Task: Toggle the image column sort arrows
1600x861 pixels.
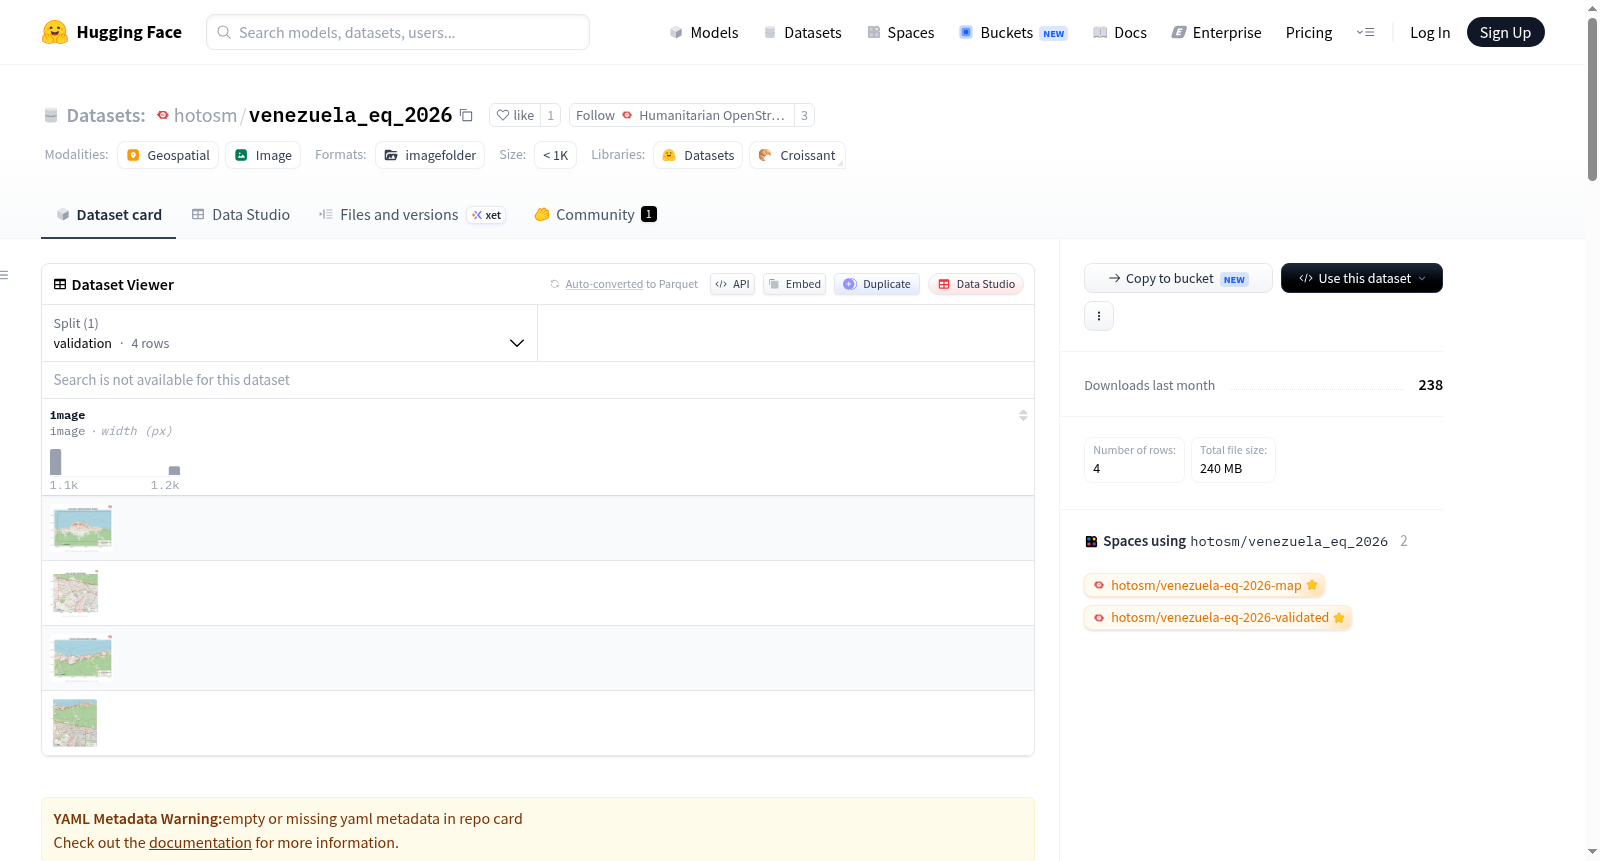Action: [x=1023, y=415]
